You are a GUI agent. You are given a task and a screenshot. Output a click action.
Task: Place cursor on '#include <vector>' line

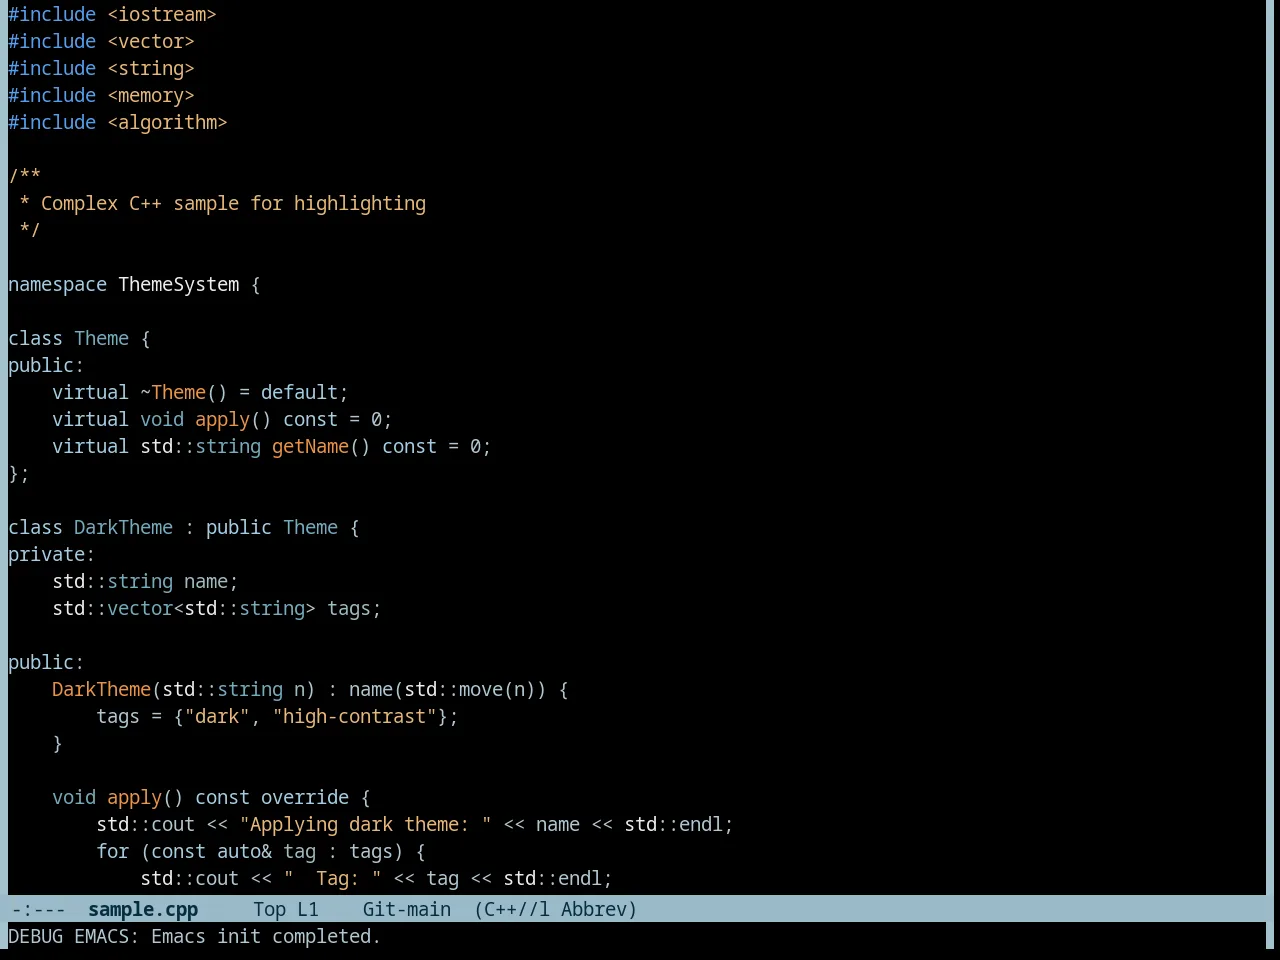(x=101, y=41)
